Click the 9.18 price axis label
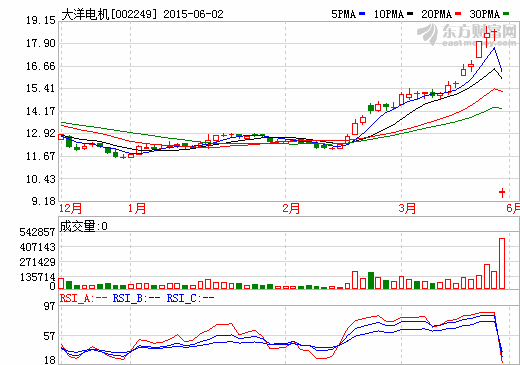The width and height of the screenshot is (520, 365). pos(43,201)
